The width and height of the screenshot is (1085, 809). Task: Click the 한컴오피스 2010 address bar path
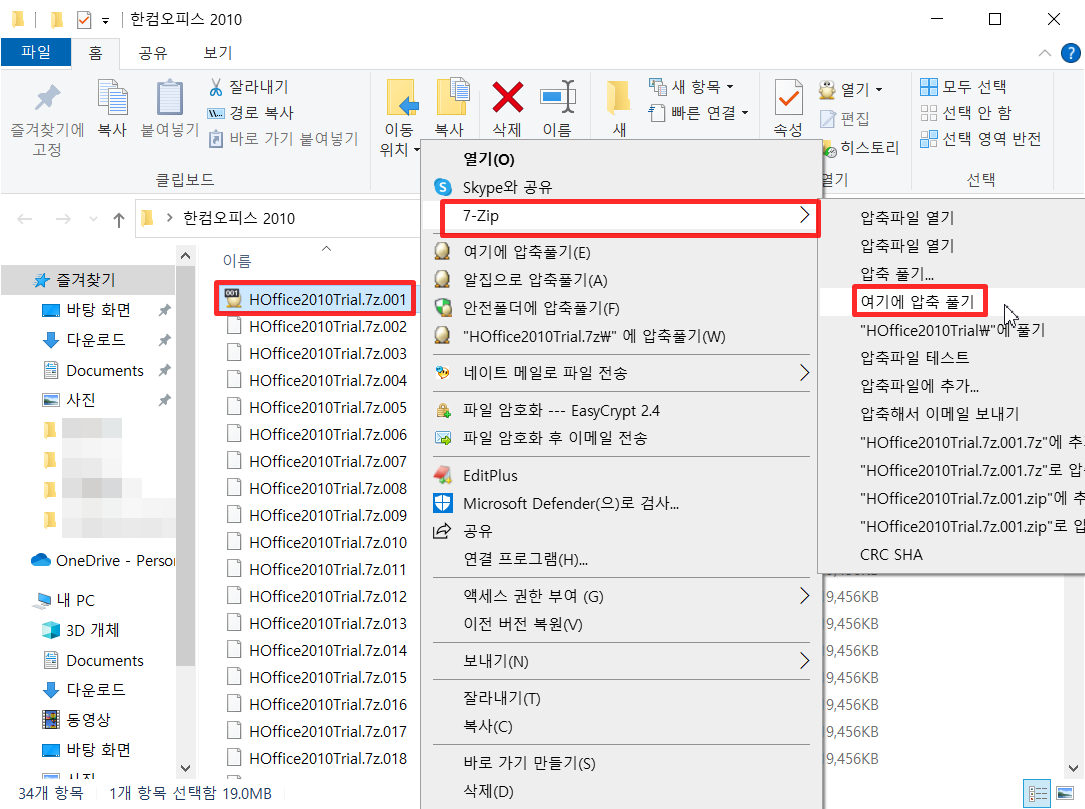click(239, 219)
